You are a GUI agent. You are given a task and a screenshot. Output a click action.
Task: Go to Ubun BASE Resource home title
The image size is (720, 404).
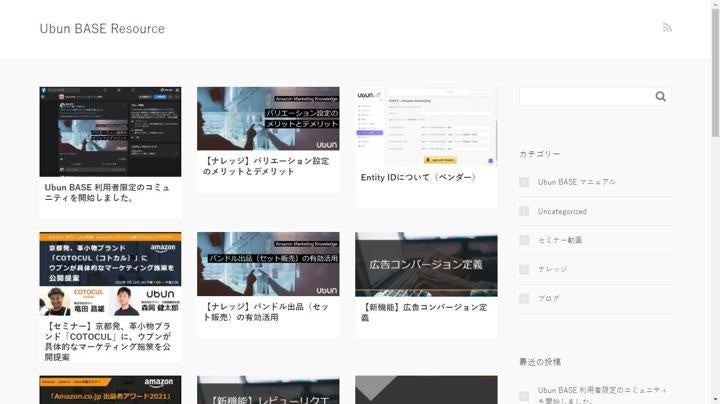(102, 28)
